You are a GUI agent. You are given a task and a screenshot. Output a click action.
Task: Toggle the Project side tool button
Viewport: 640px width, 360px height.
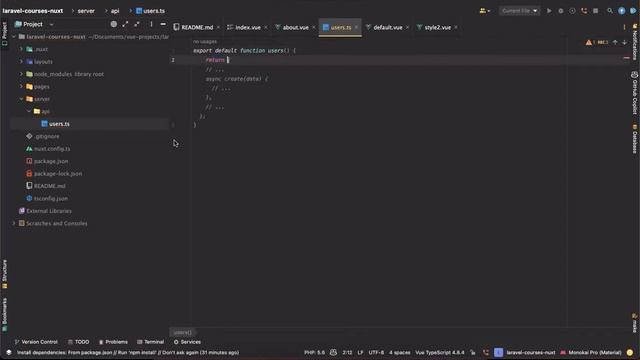tap(4, 34)
